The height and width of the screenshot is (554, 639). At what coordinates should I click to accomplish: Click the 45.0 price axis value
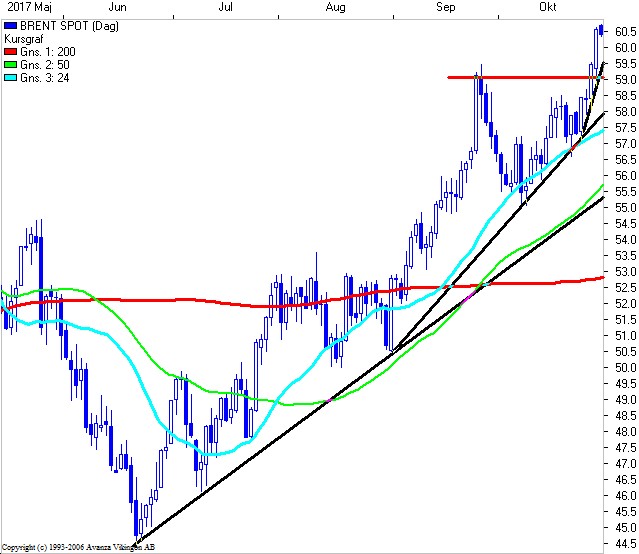[x=626, y=528]
